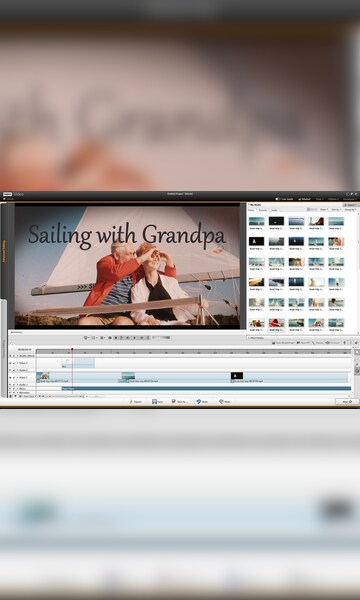The width and height of the screenshot is (360, 600).
Task: Click the Save floppy disk icon
Action: pyautogui.click(x=154, y=402)
